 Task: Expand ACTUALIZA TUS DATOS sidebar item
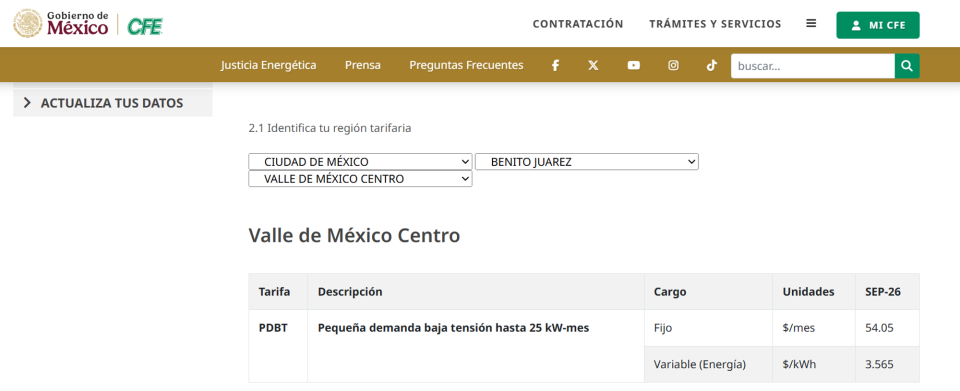pyautogui.click(x=113, y=103)
